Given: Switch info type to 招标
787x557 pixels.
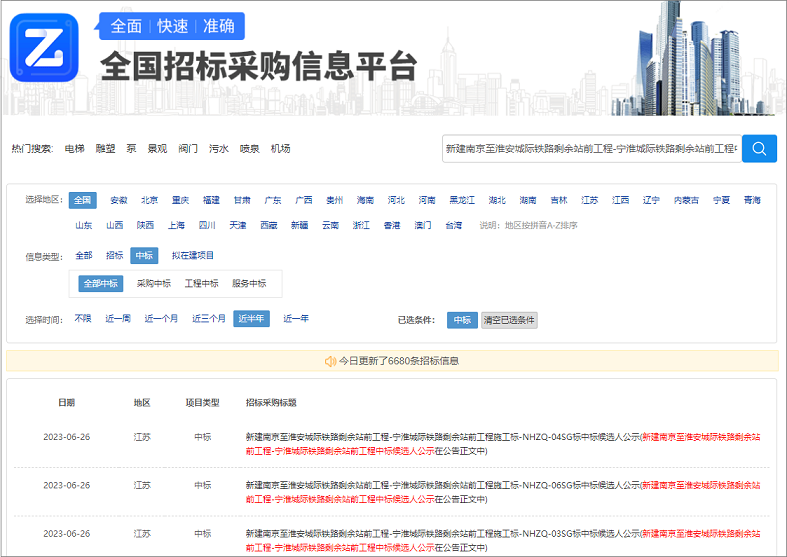Looking at the screenshot, I should click(x=115, y=255).
